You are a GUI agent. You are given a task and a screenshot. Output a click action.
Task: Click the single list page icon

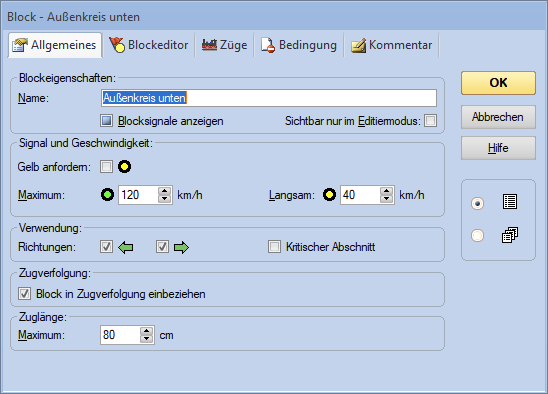pos(510,202)
